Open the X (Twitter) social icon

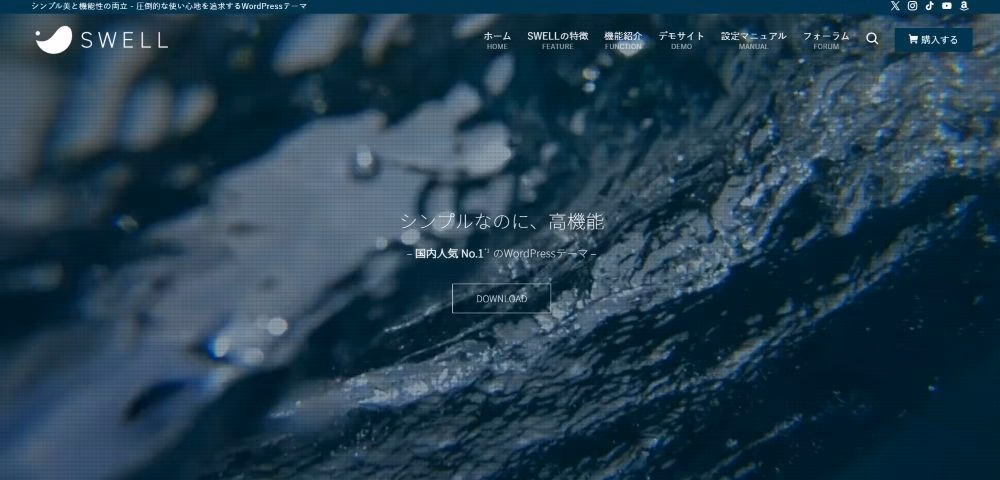pyautogui.click(x=895, y=6)
